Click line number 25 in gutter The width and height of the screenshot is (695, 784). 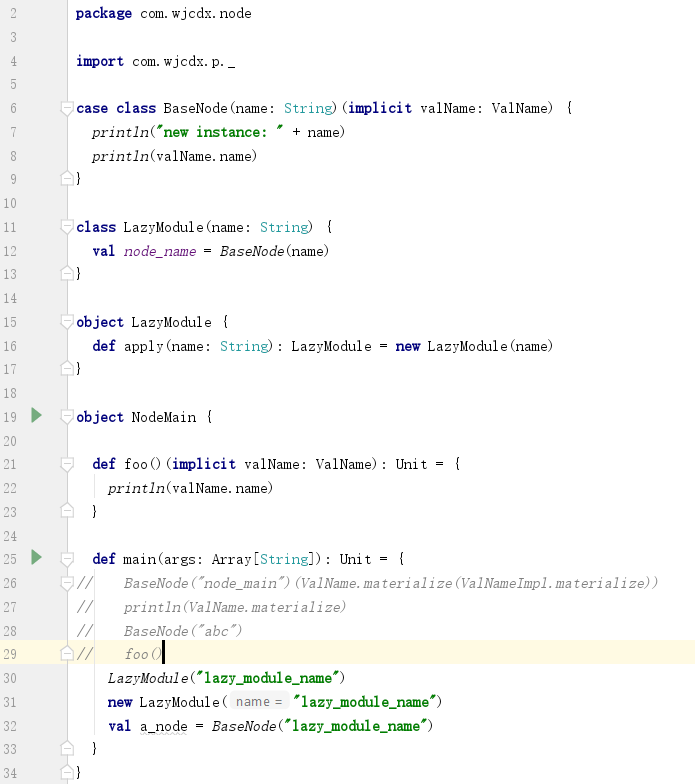[x=10, y=559]
